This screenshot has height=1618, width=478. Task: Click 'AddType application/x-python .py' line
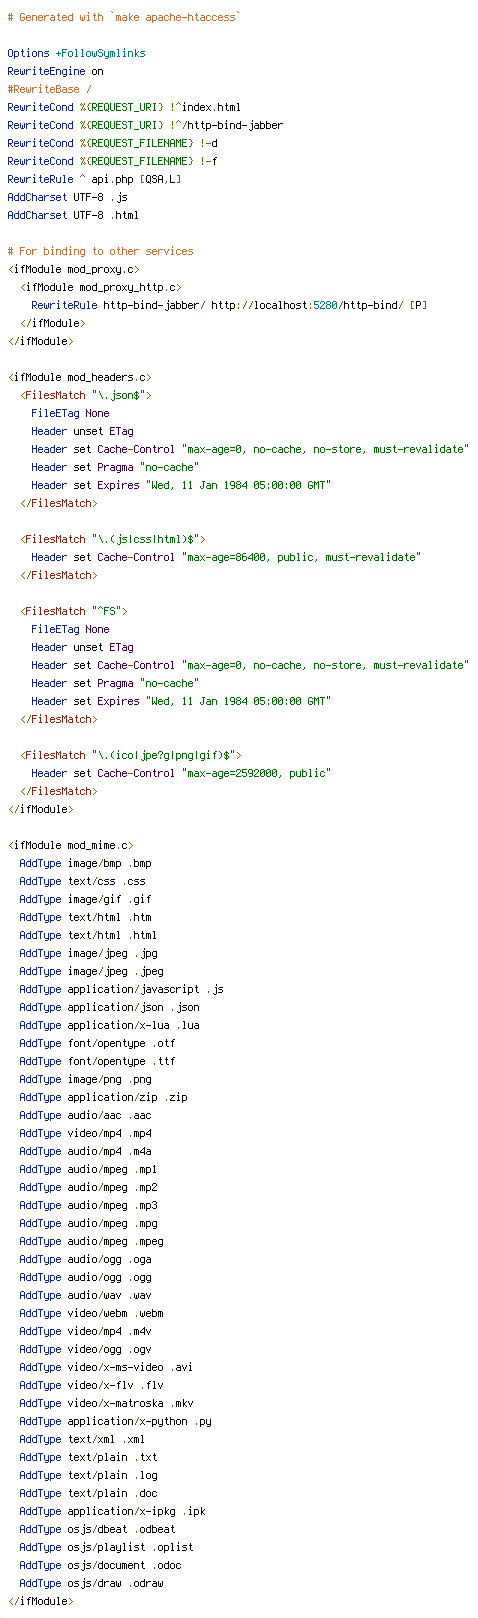(115, 1421)
